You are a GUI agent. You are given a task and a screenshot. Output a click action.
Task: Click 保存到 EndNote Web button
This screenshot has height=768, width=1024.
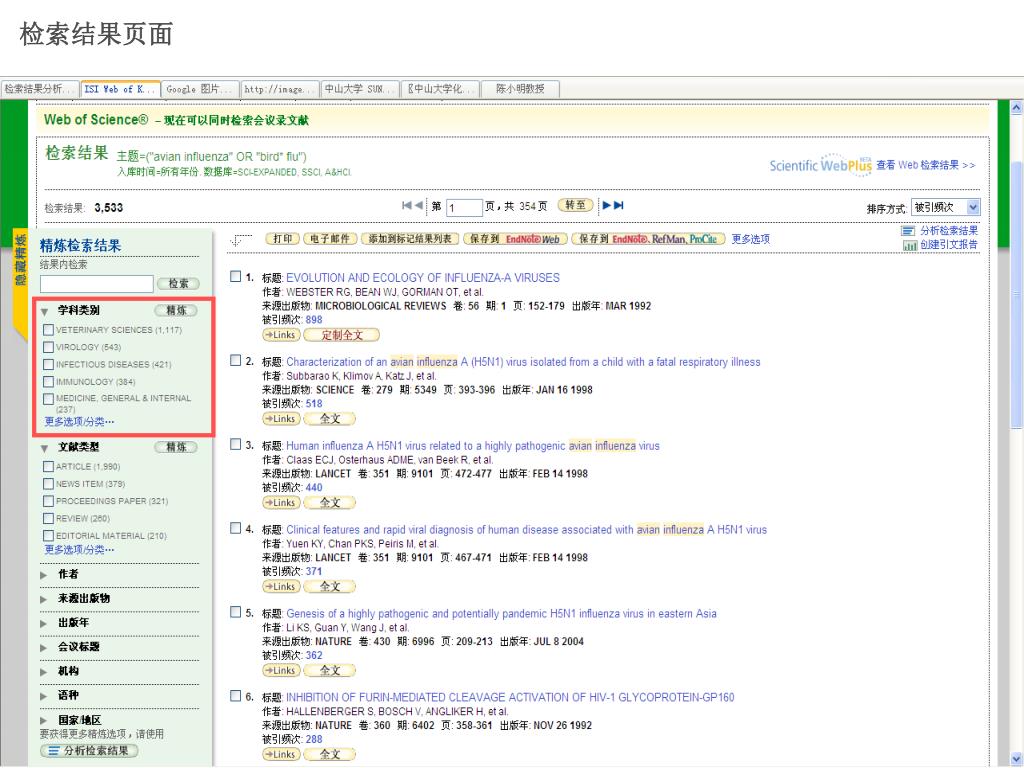[x=515, y=239]
